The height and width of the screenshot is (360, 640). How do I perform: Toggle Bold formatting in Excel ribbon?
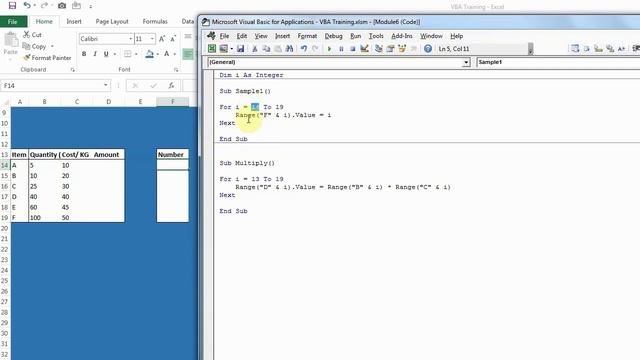84,53
